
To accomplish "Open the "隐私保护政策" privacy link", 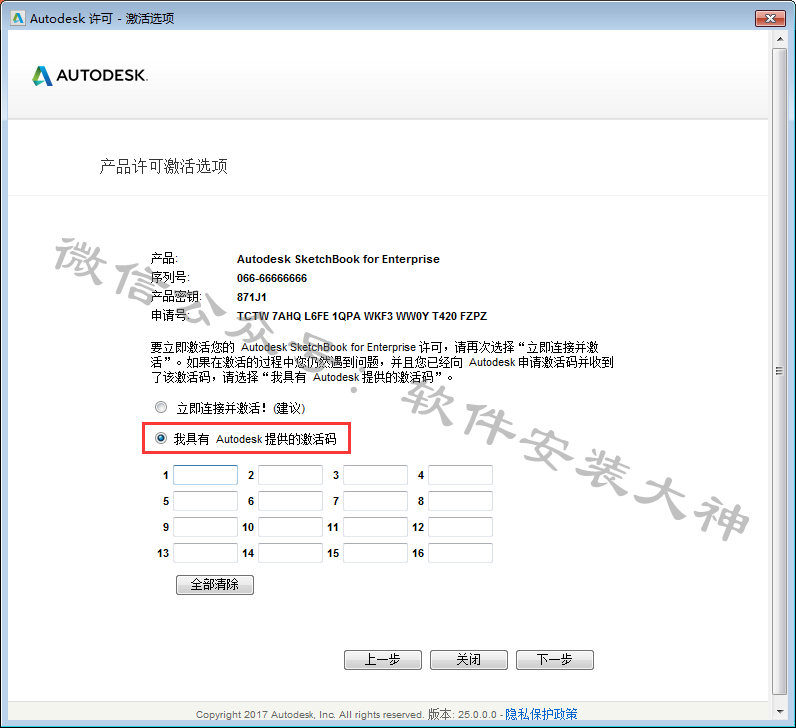I will [x=541, y=714].
